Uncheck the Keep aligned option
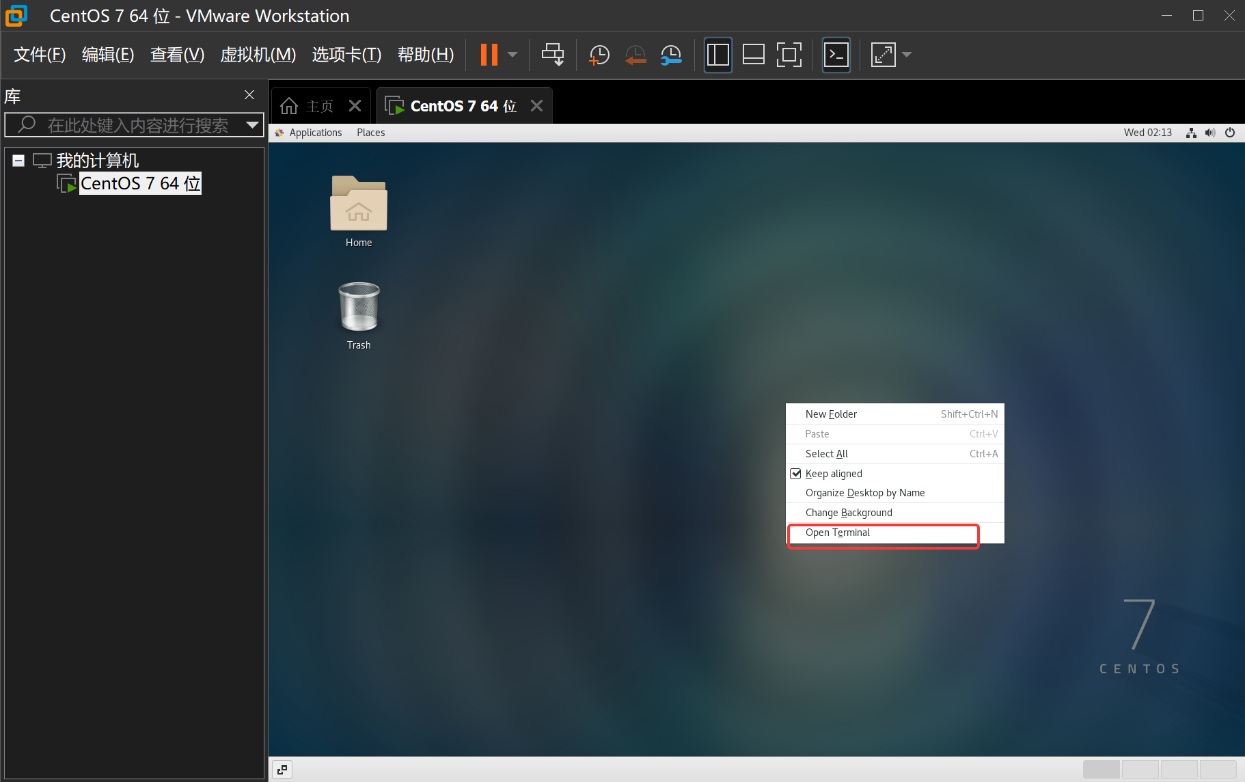This screenshot has height=782, width=1245. click(795, 472)
